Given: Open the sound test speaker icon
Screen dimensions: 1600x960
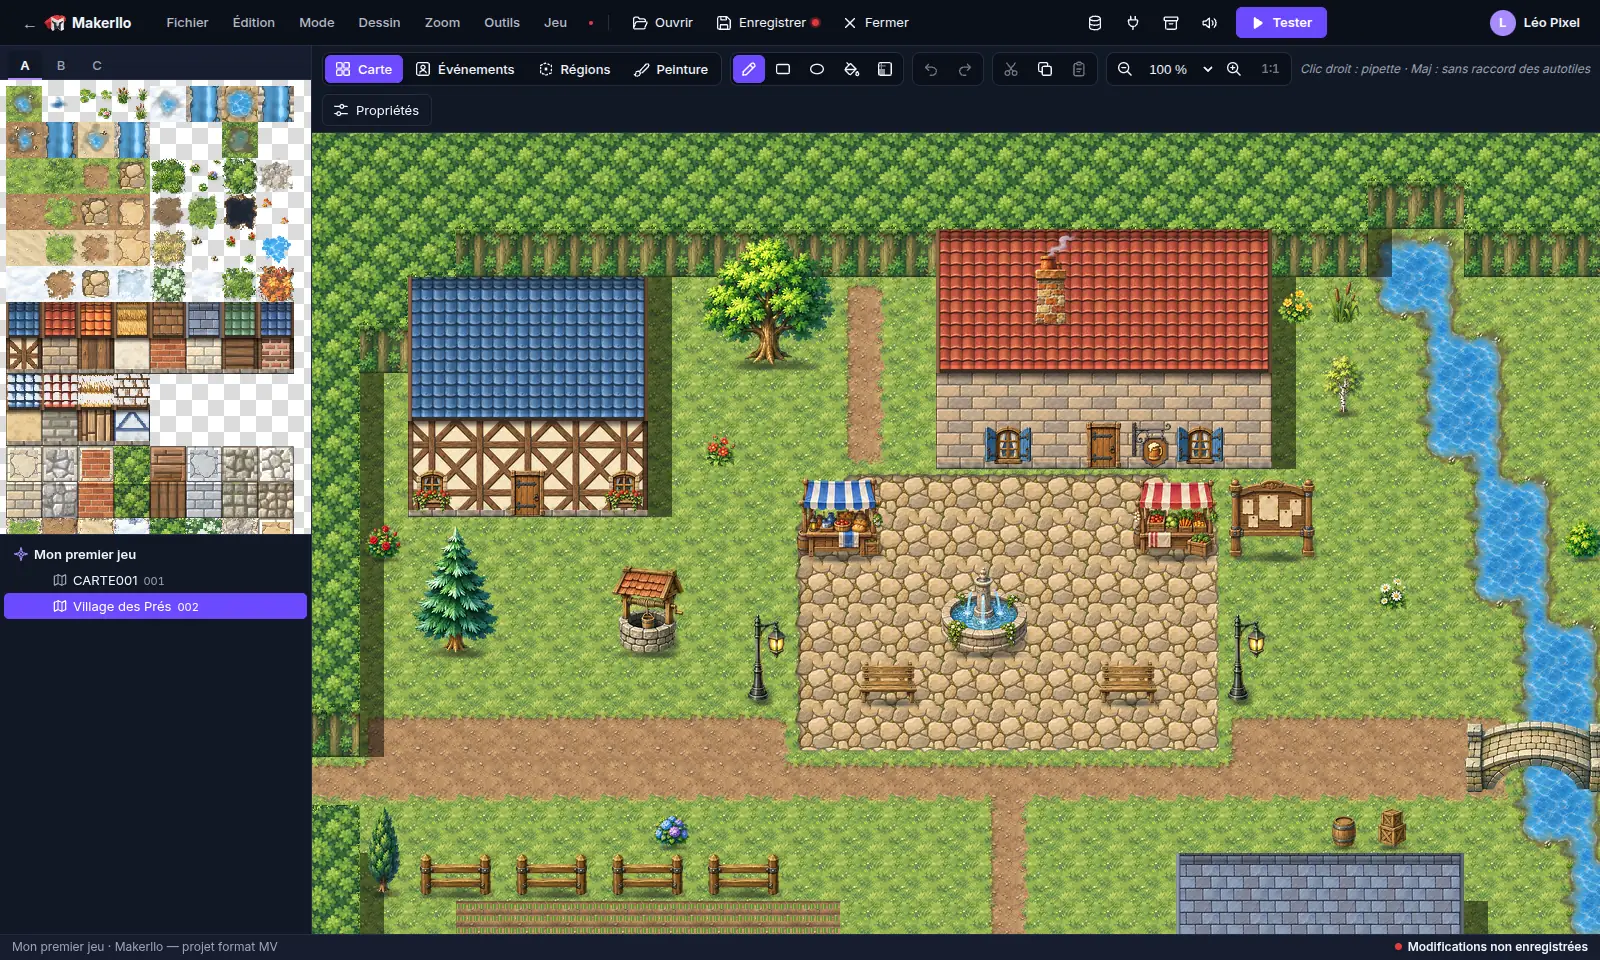Looking at the screenshot, I should click(1209, 22).
